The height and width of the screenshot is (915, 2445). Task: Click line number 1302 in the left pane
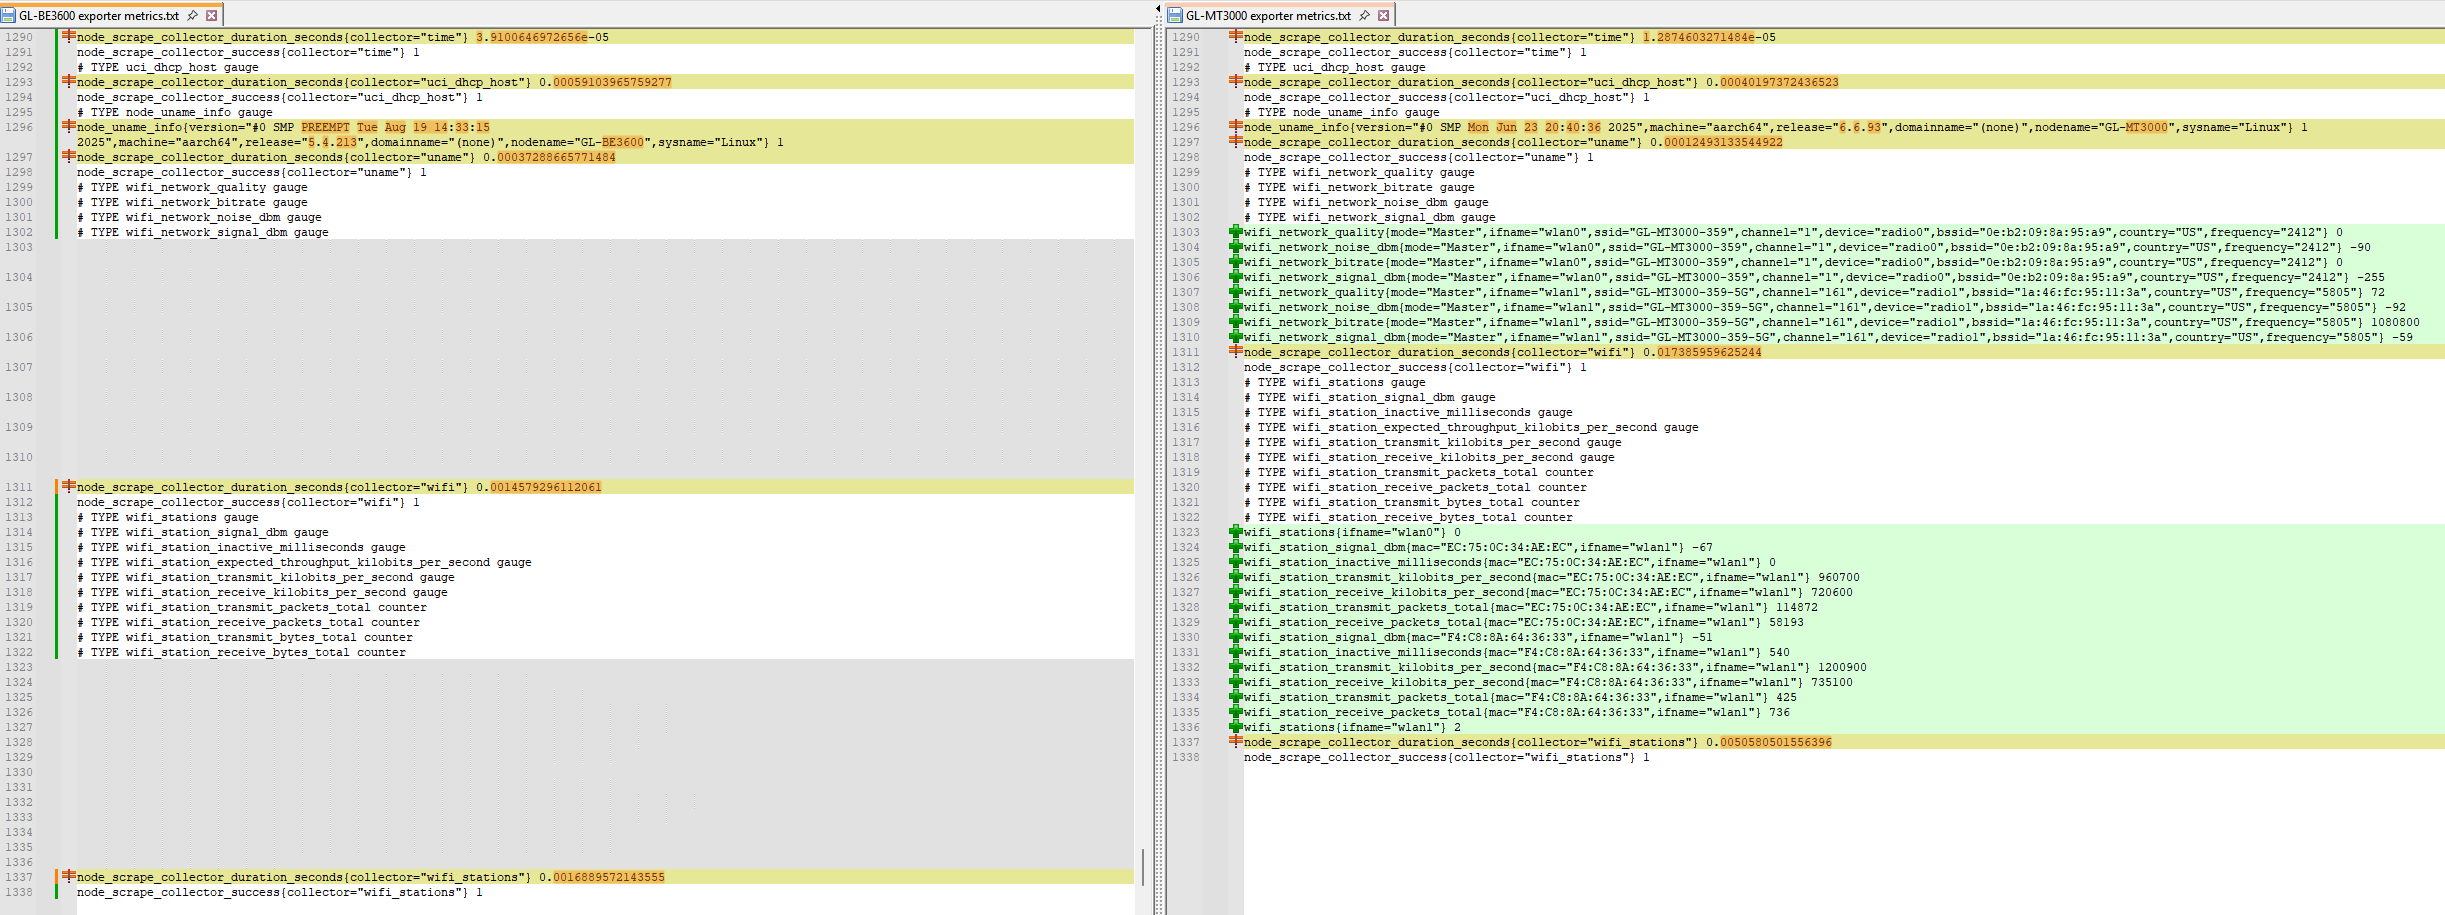(x=19, y=232)
